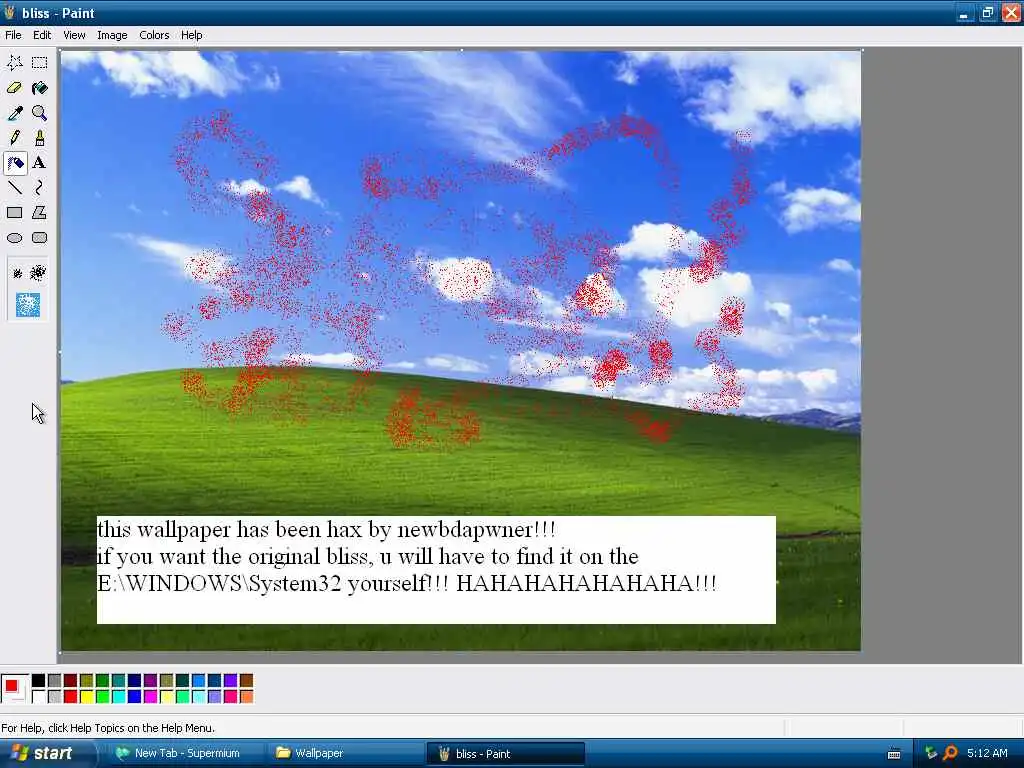Click the on-screen keyboard icon in taskbar
The image size is (1024, 768).
tap(895, 754)
